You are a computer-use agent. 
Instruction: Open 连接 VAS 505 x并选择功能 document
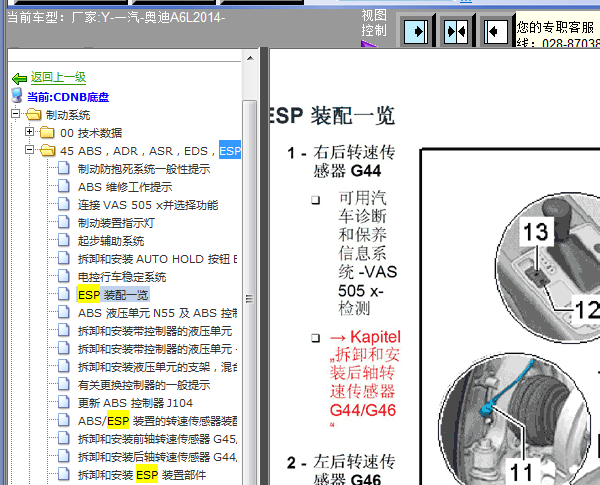148,205
